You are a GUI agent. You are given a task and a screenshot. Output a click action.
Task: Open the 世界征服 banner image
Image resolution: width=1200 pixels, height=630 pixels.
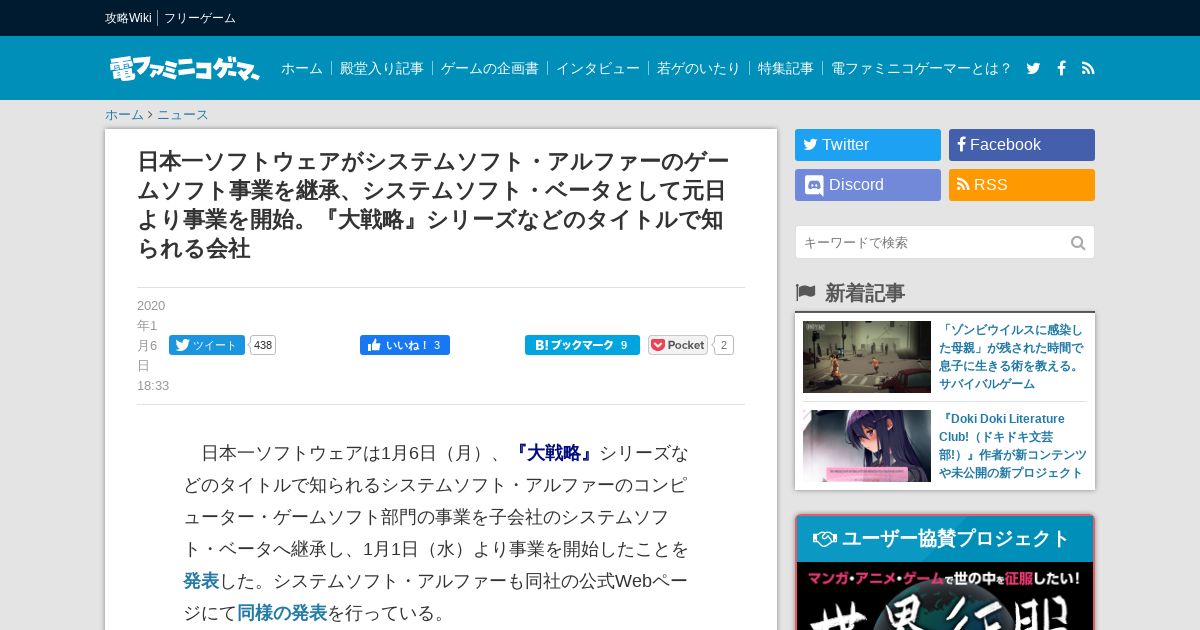click(945, 596)
